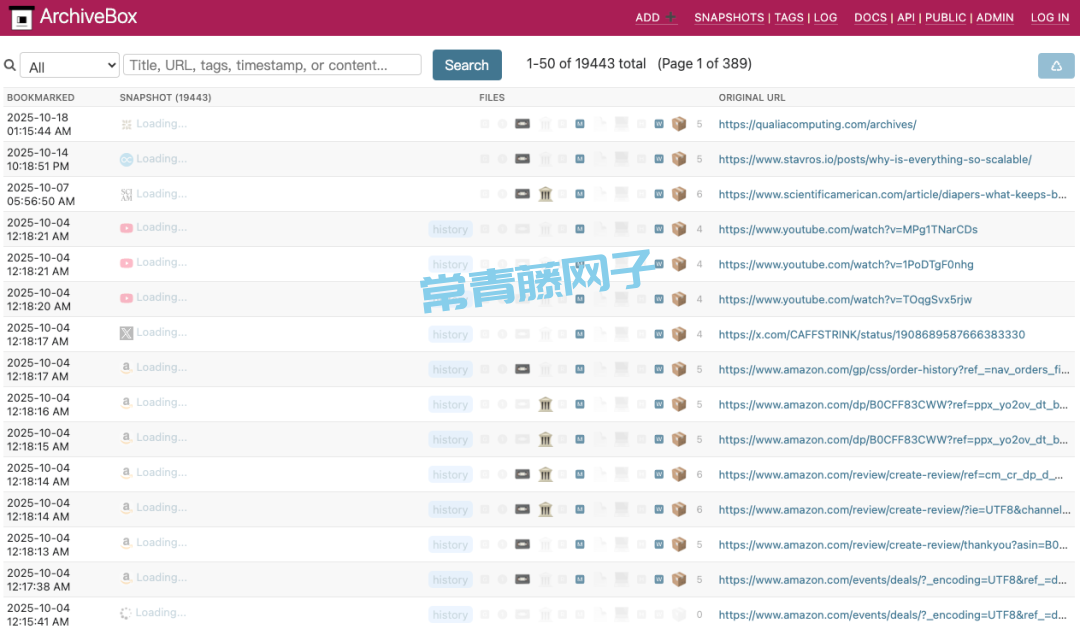Click the package icon in qualiacomputing row
The image size is (1080, 629).
pyautogui.click(x=679, y=124)
